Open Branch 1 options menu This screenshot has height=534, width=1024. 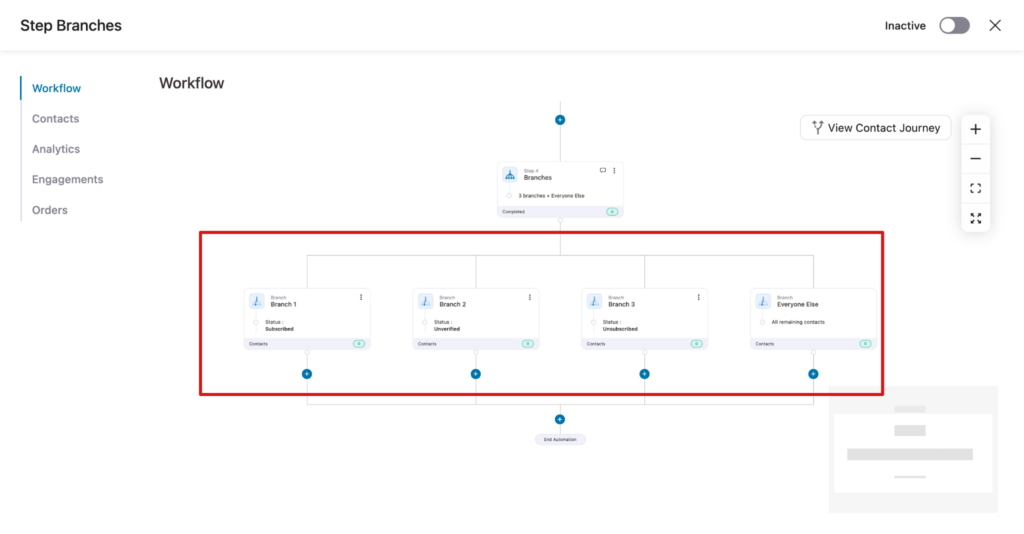[361, 297]
